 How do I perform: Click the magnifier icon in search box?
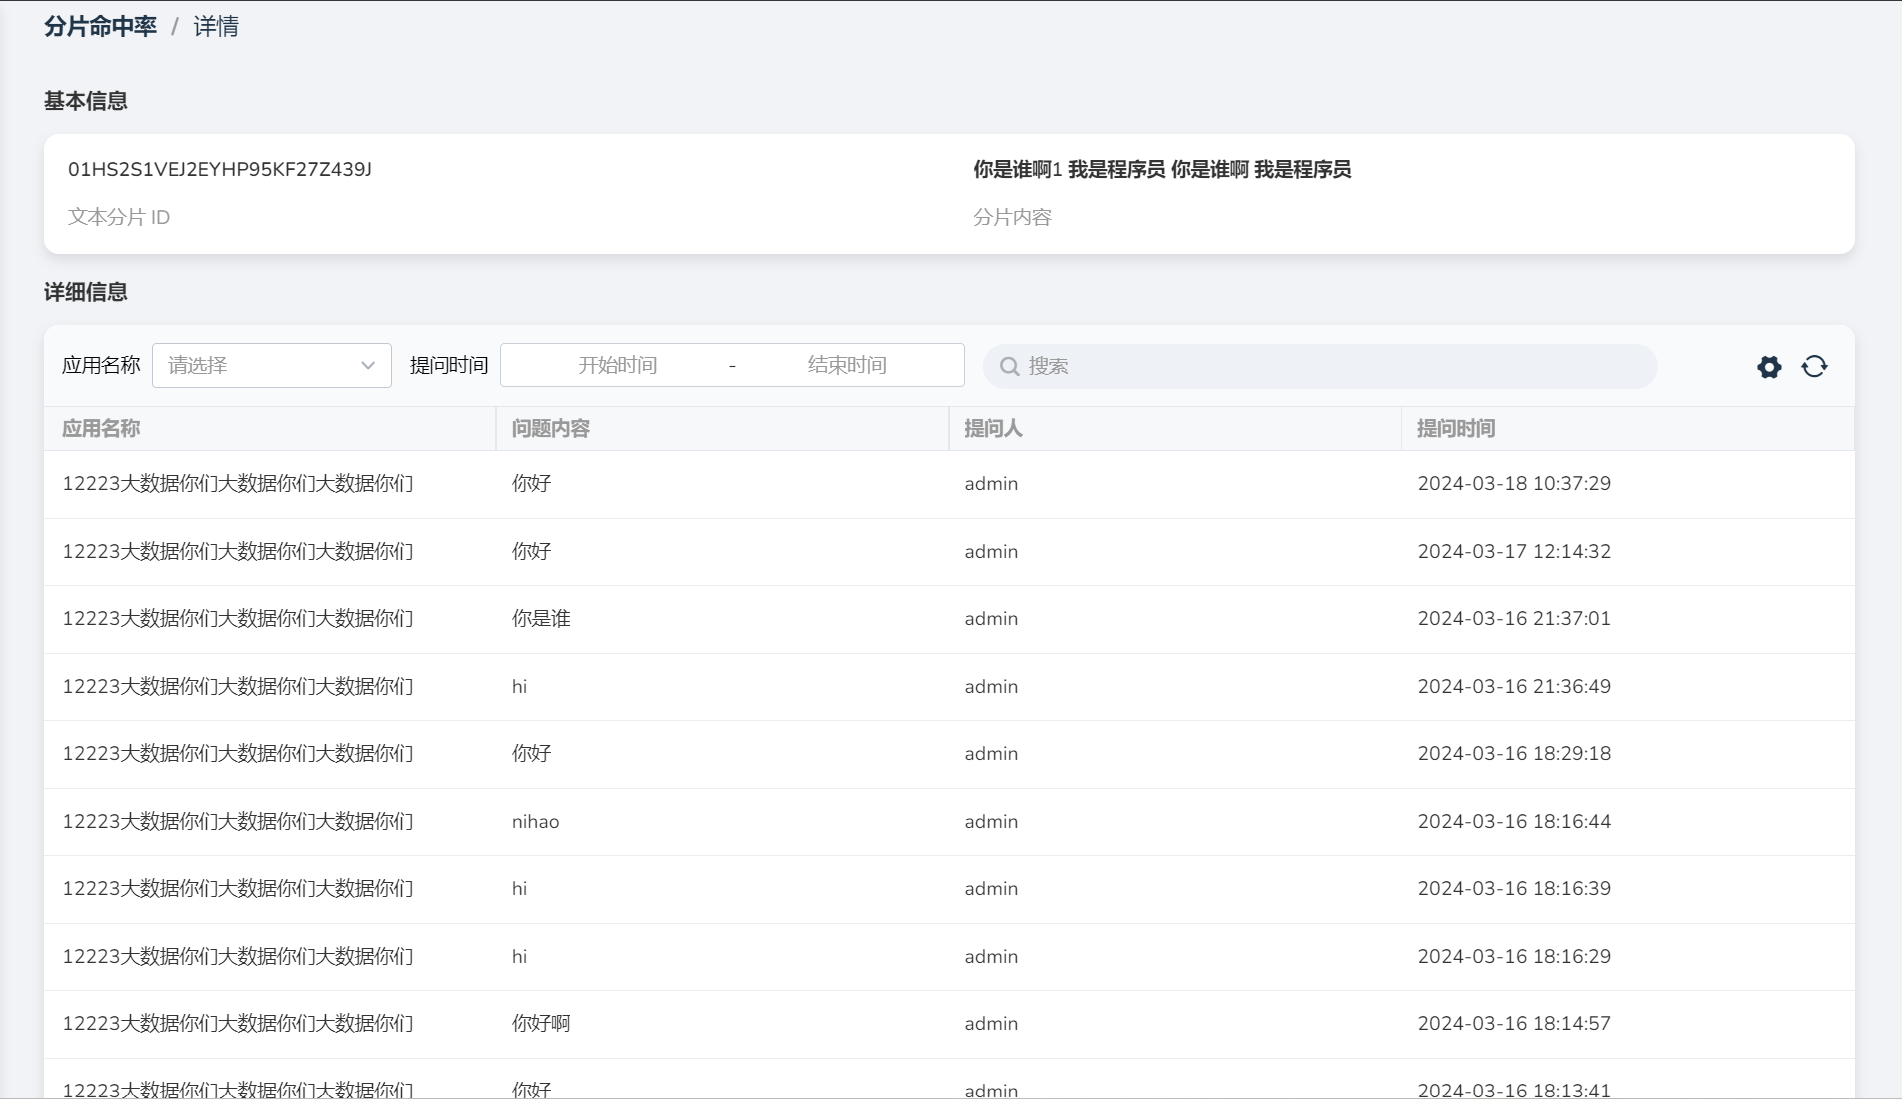[1010, 367]
